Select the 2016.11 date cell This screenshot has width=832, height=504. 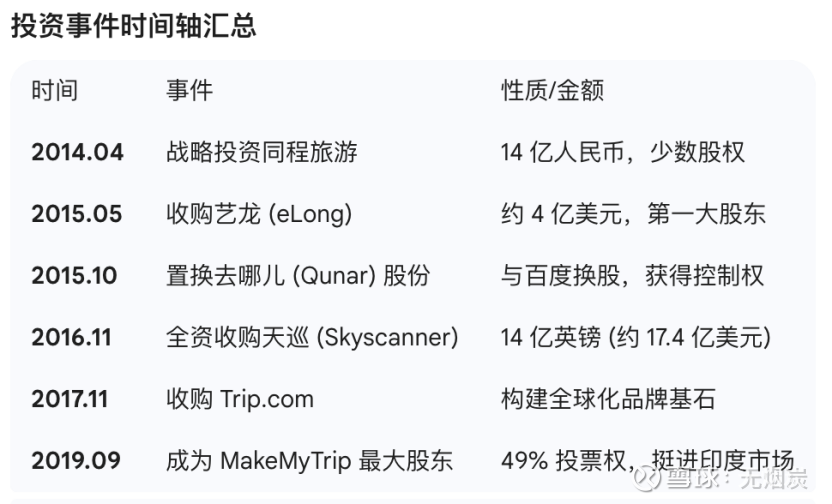(71, 339)
